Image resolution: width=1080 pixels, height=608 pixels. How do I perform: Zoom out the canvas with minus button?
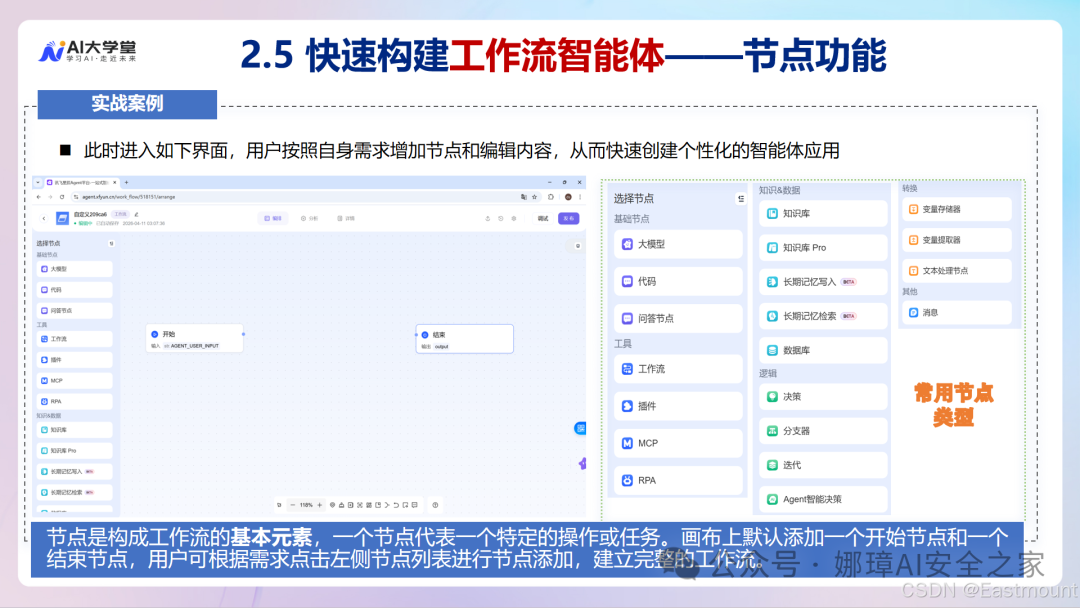[x=293, y=505]
